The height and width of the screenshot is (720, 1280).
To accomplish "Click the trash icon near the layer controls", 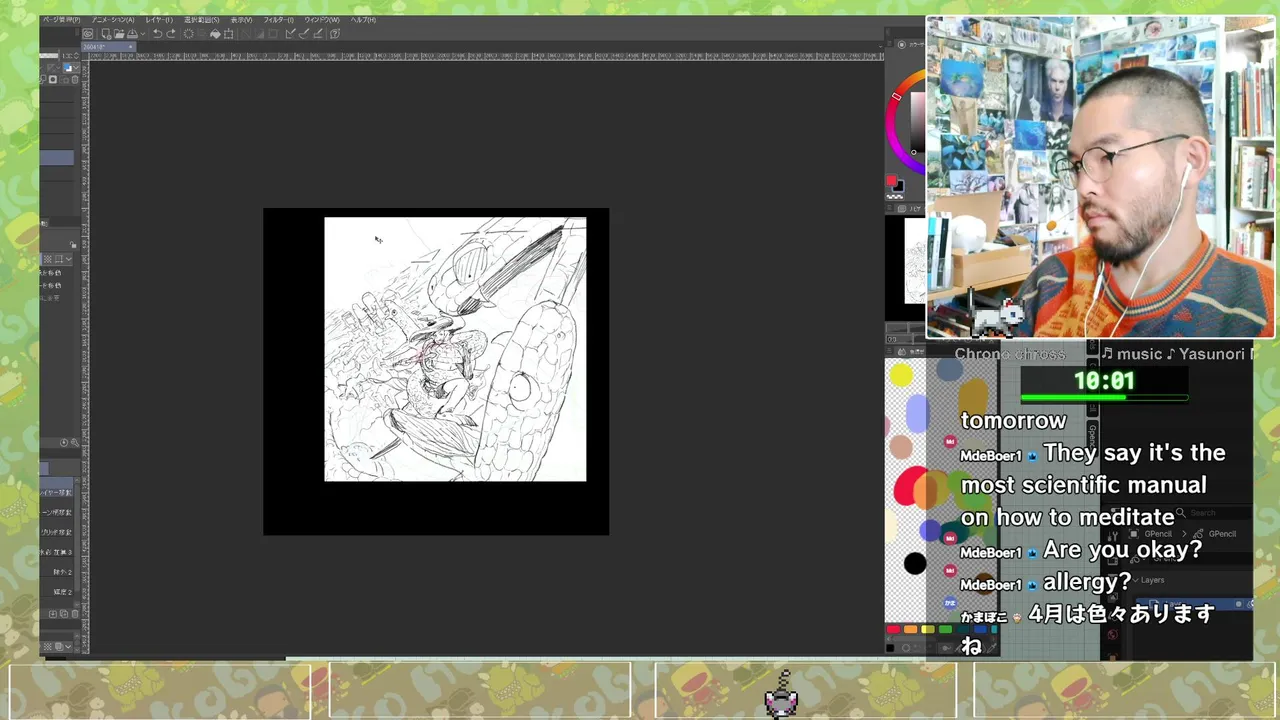I will (75, 79).
